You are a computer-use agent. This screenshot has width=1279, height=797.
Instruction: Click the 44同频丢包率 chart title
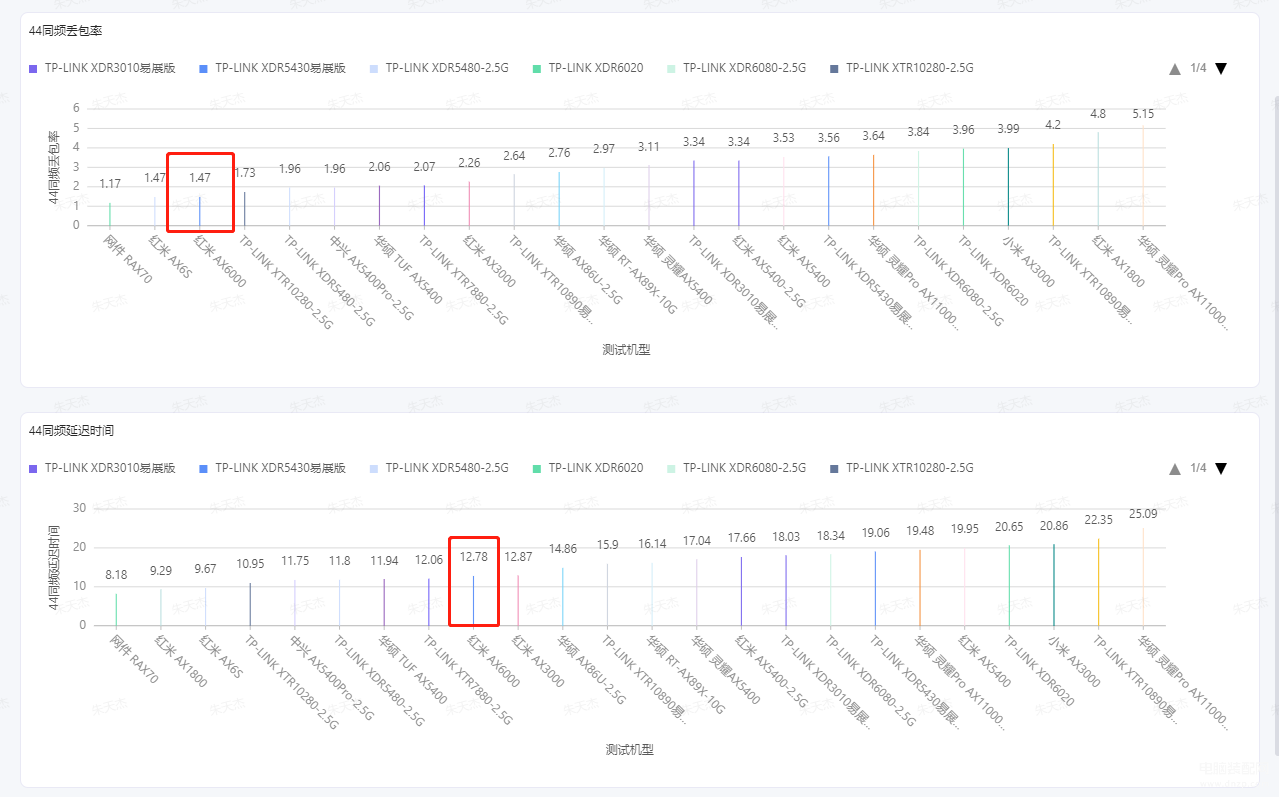coord(67,31)
